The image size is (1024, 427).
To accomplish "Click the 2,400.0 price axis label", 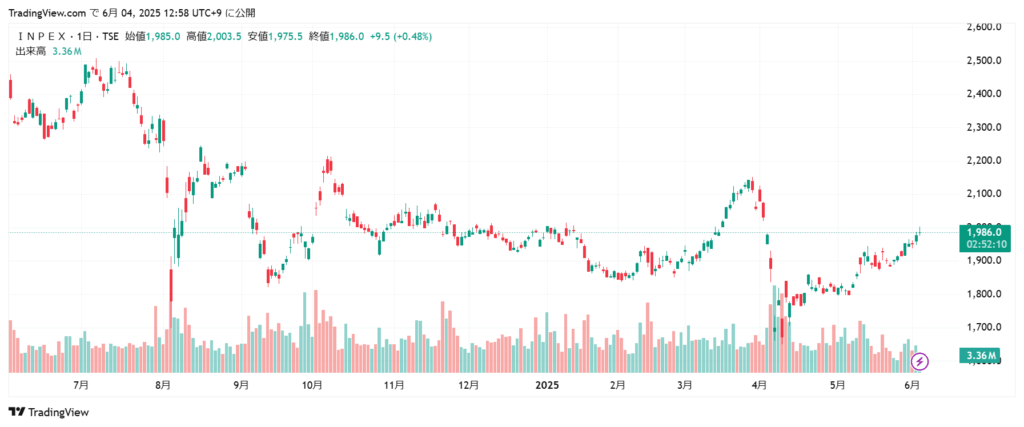I will (x=984, y=93).
